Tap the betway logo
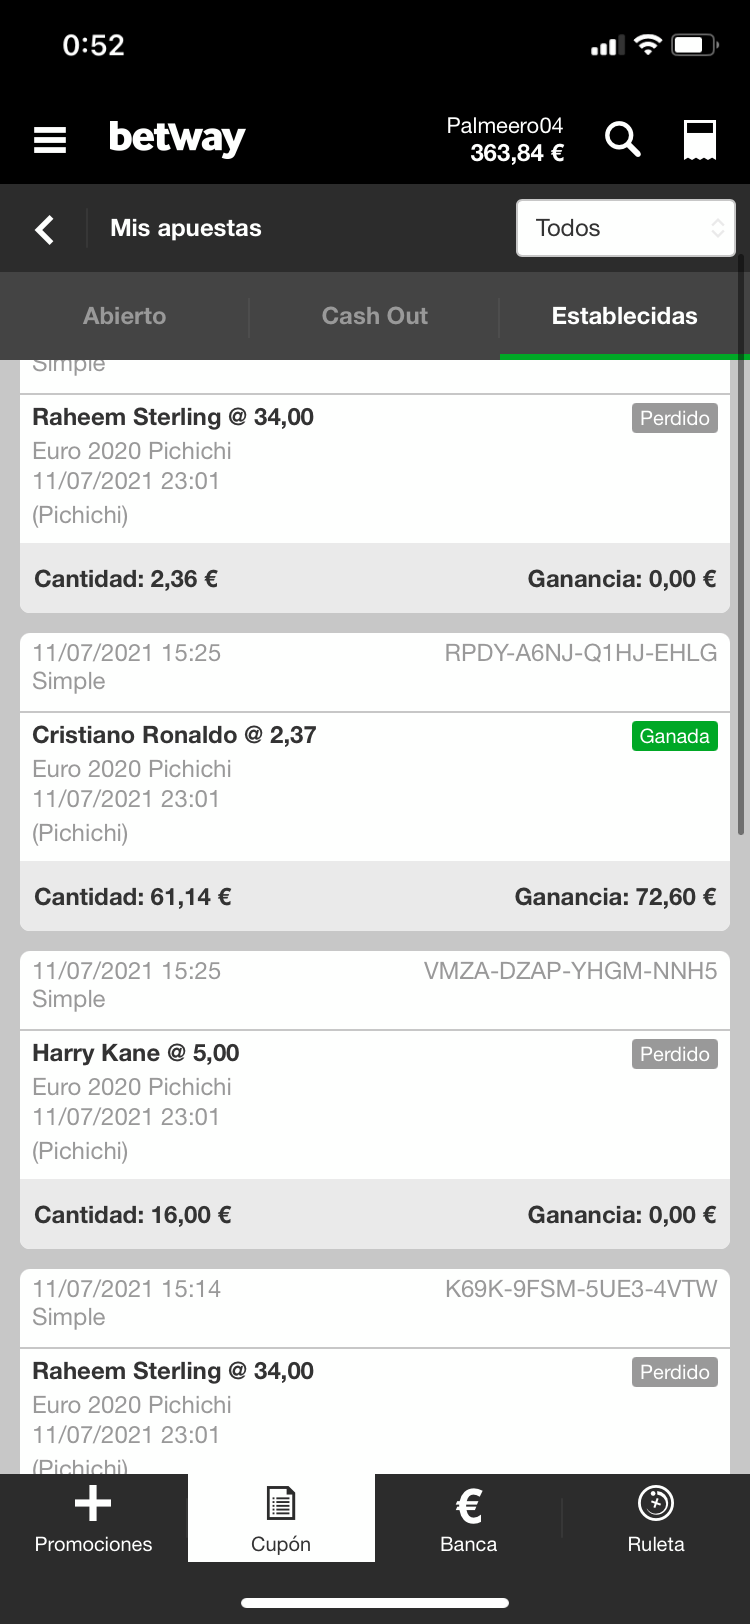Screen dimensions: 750x1624 click(177, 138)
